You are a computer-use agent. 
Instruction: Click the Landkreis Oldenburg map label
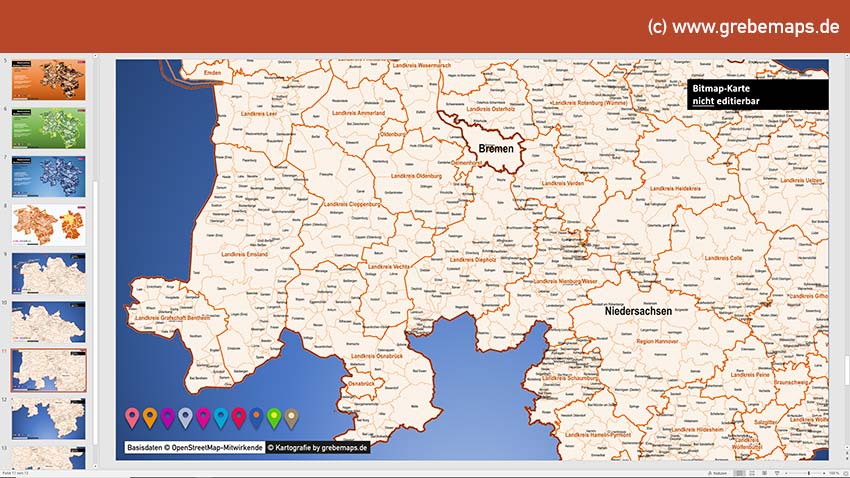point(416,176)
